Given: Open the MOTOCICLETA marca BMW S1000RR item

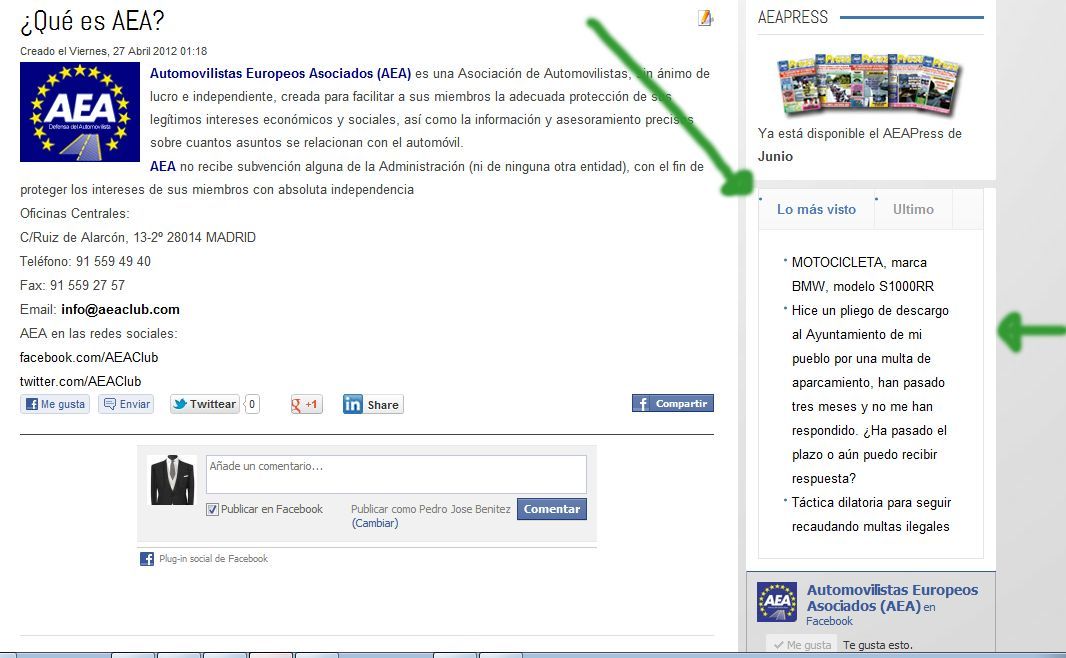Looking at the screenshot, I should coord(862,274).
